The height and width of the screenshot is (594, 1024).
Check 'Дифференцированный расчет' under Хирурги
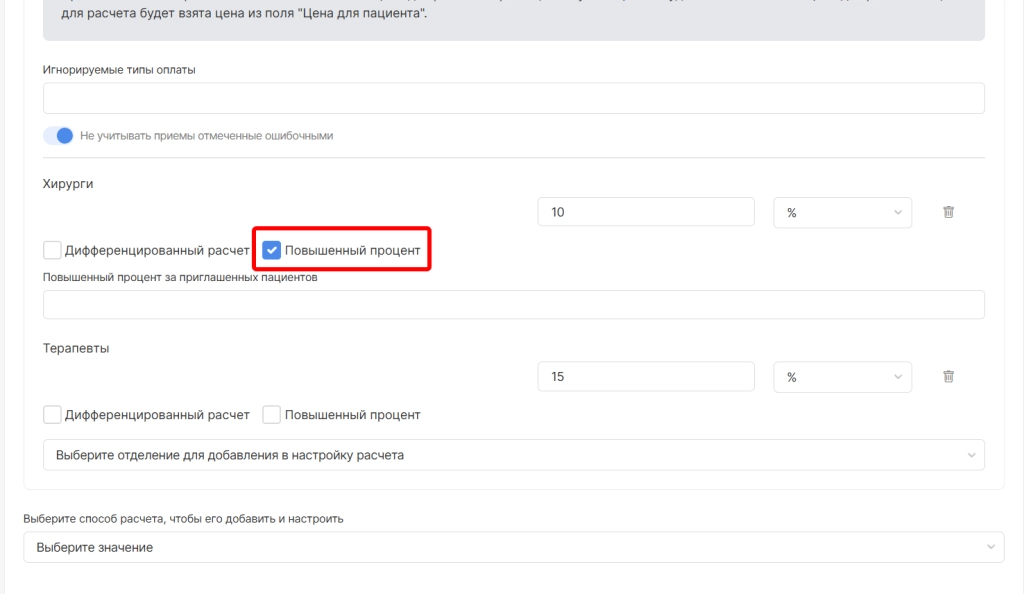(x=52, y=250)
